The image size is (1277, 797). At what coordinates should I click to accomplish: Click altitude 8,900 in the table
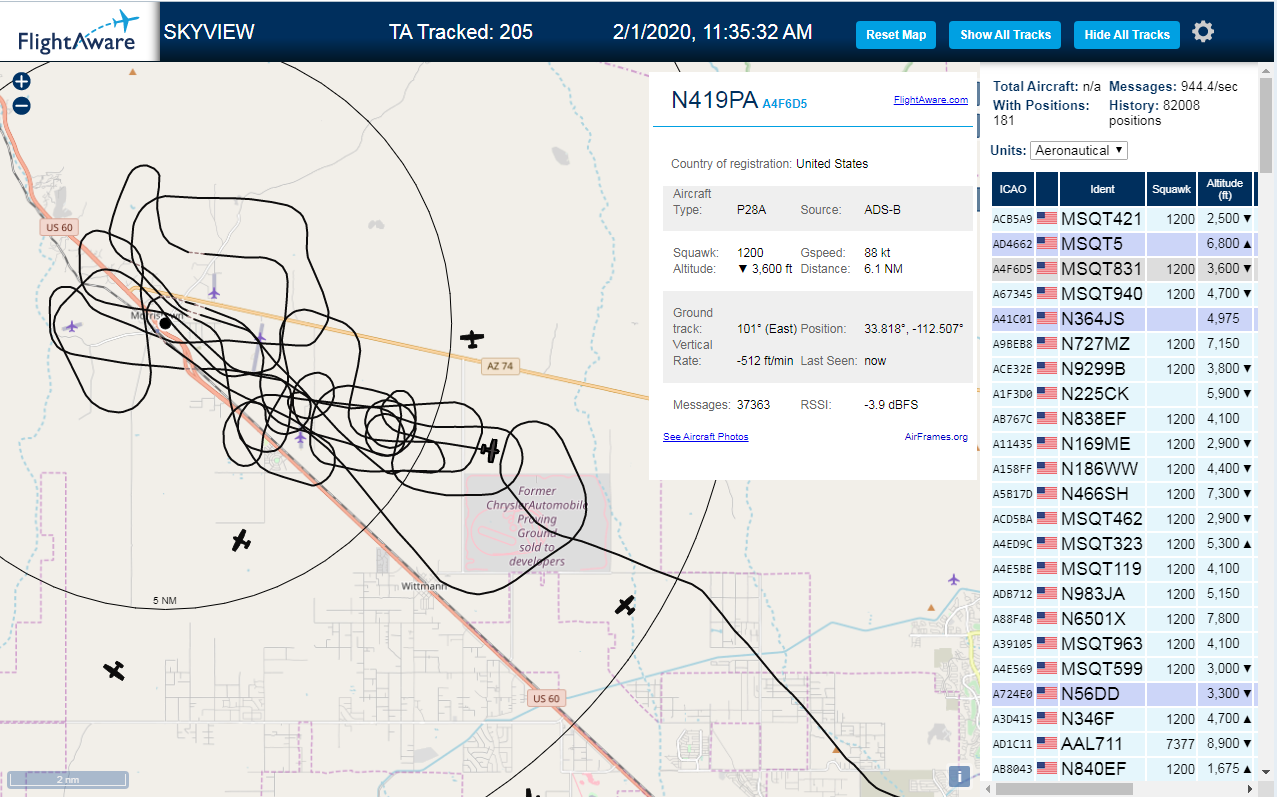tap(1223, 744)
